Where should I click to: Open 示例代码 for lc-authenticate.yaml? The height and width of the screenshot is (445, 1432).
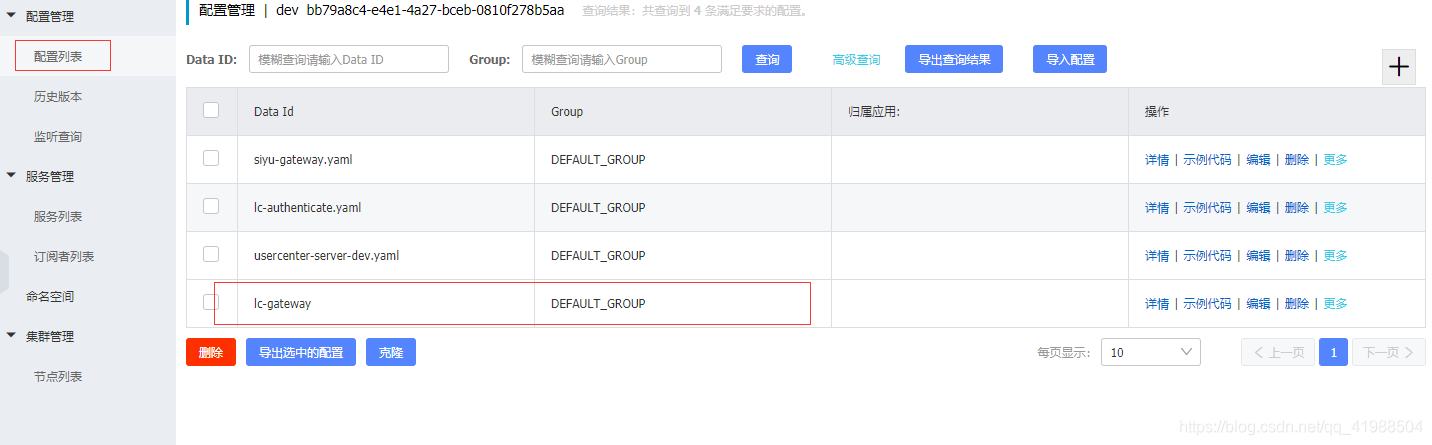tap(1207, 208)
